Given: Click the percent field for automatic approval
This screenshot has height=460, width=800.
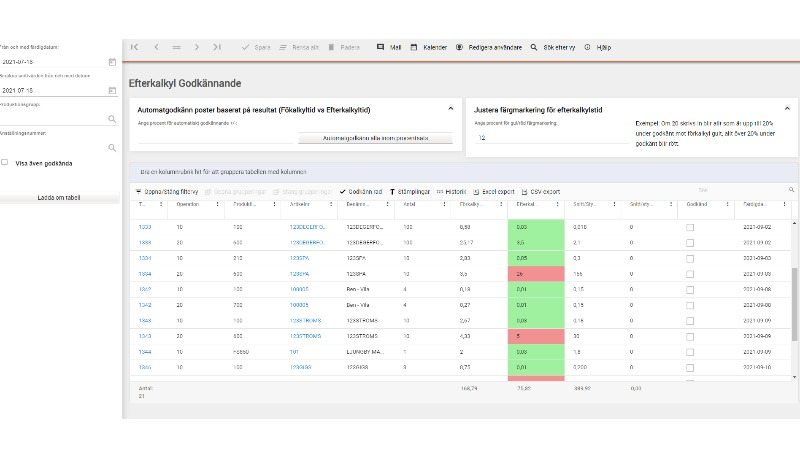Looking at the screenshot, I should [216, 138].
